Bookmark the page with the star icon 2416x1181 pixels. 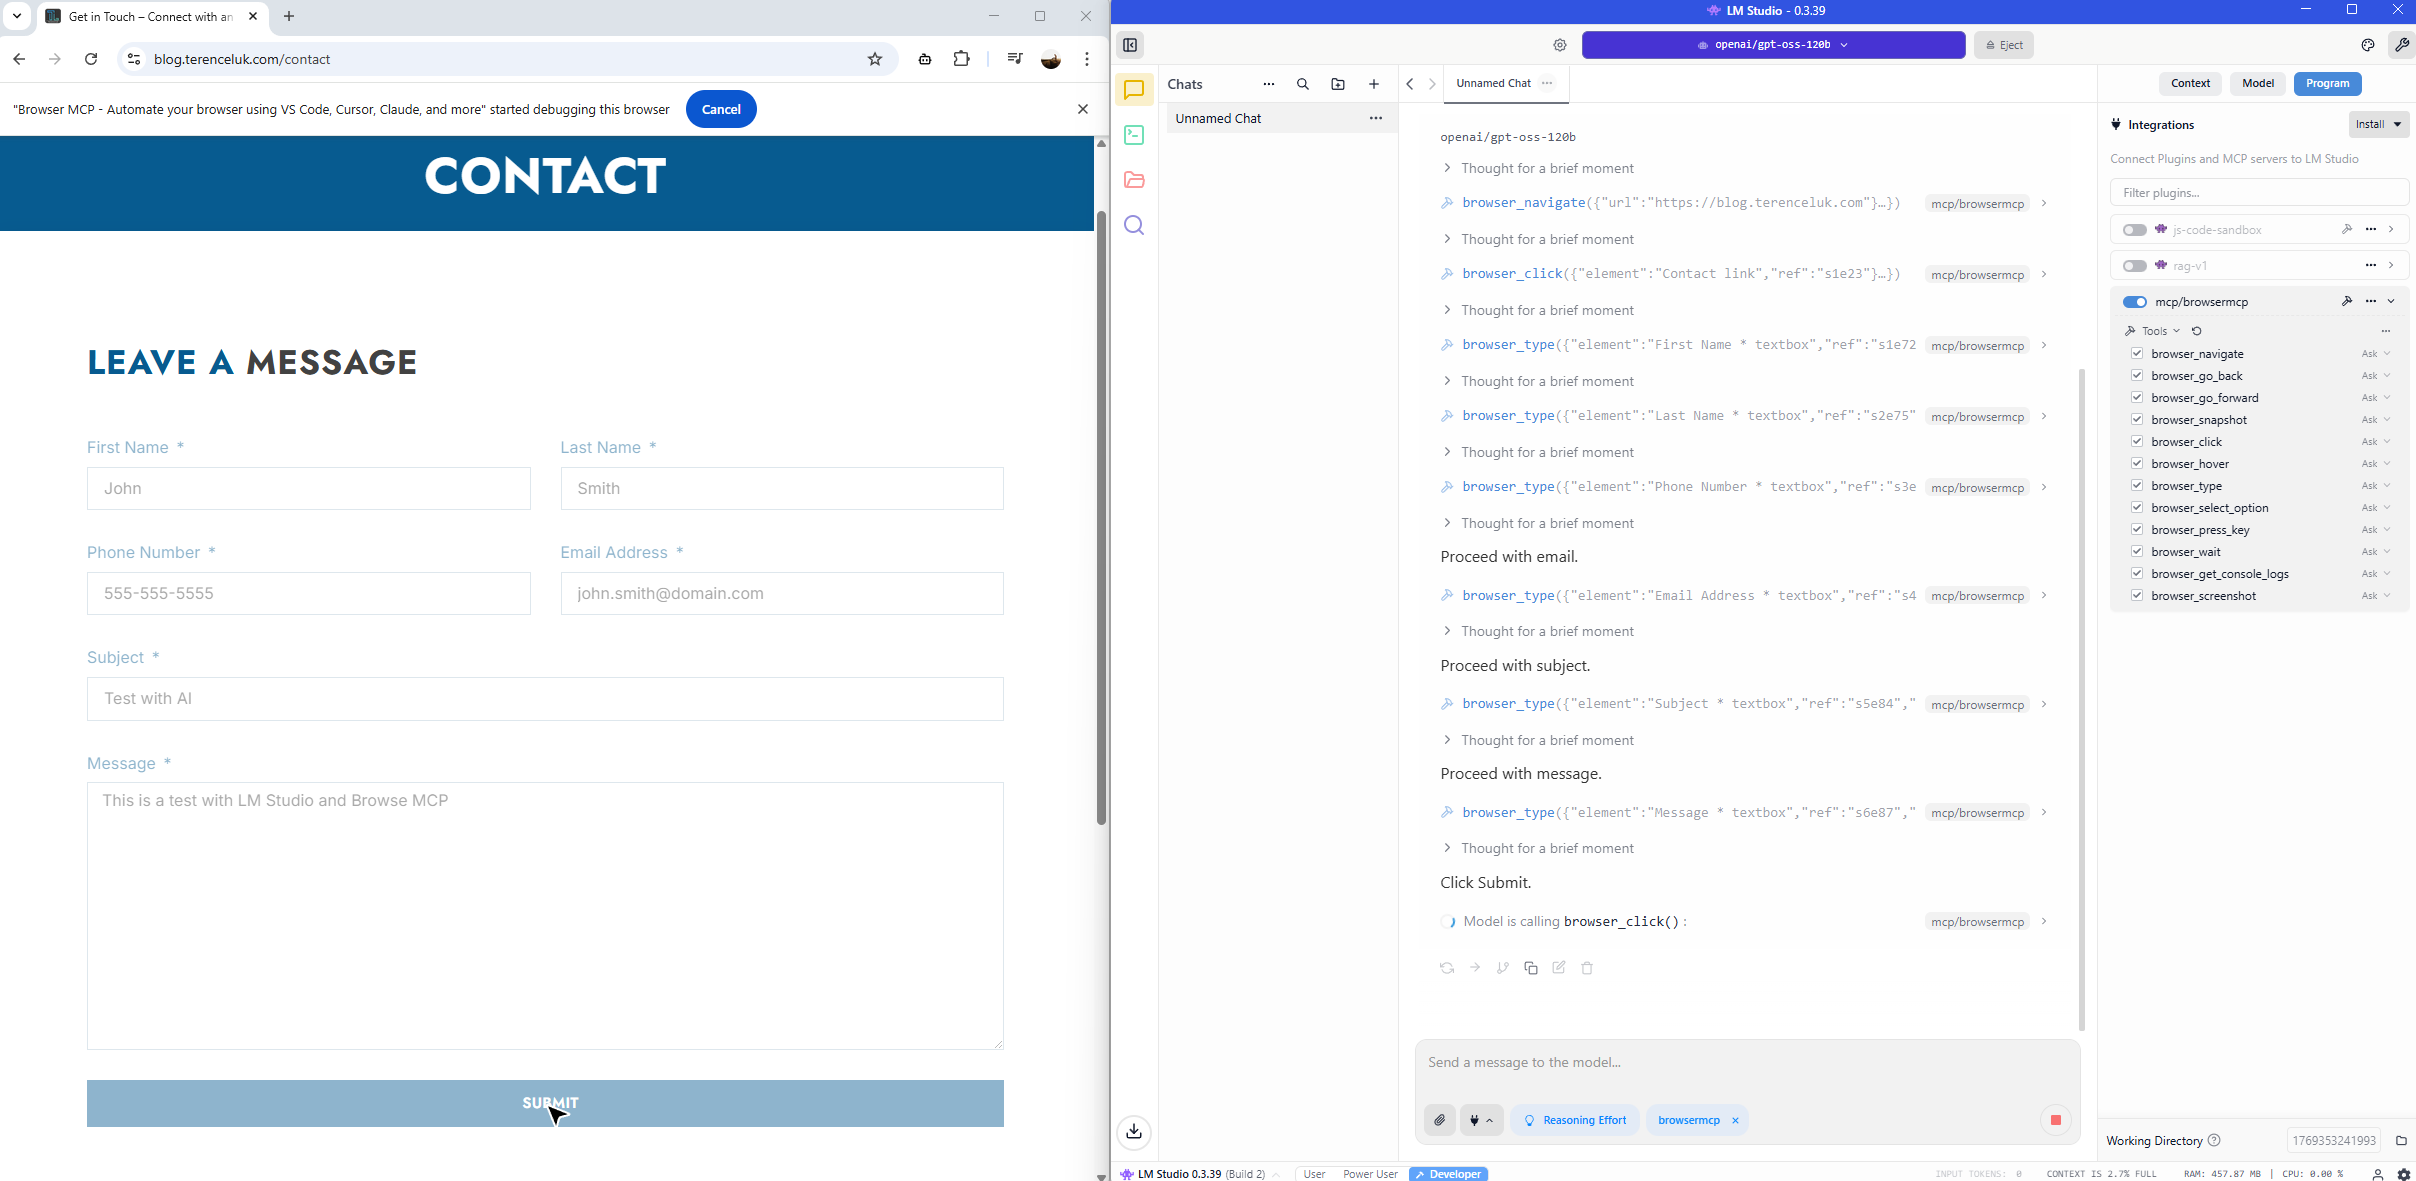click(x=875, y=59)
